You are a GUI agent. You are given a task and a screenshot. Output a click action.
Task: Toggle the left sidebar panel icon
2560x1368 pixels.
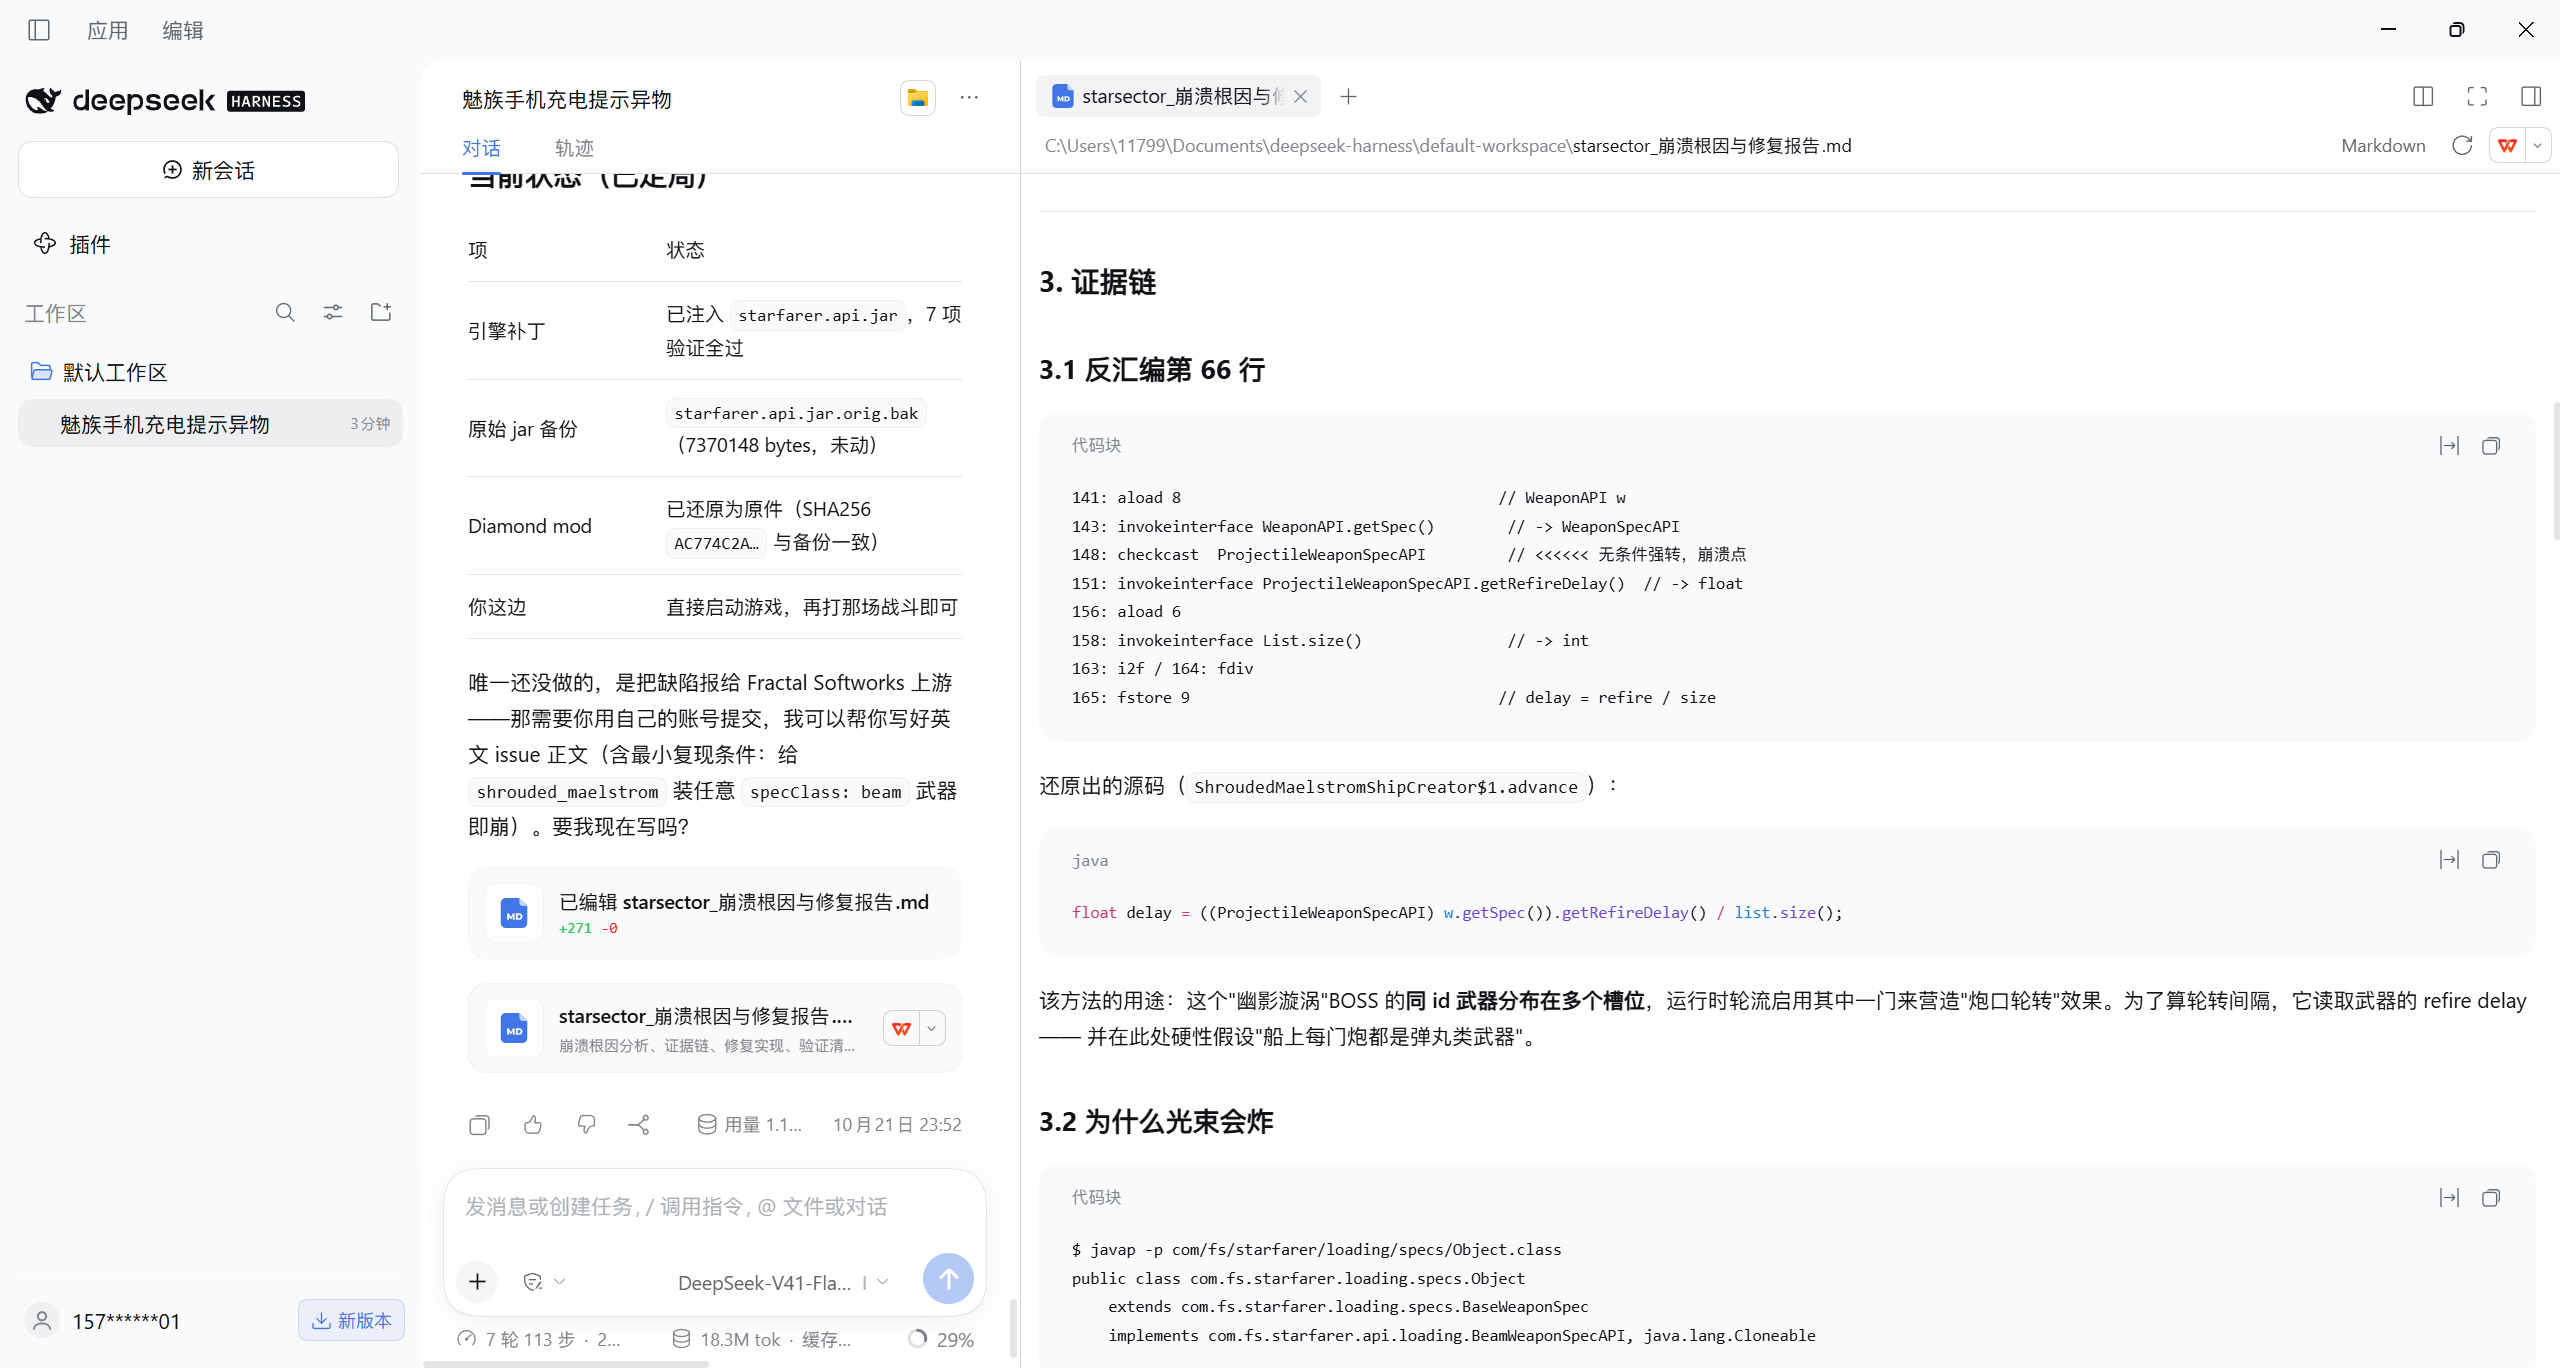coord(39,30)
